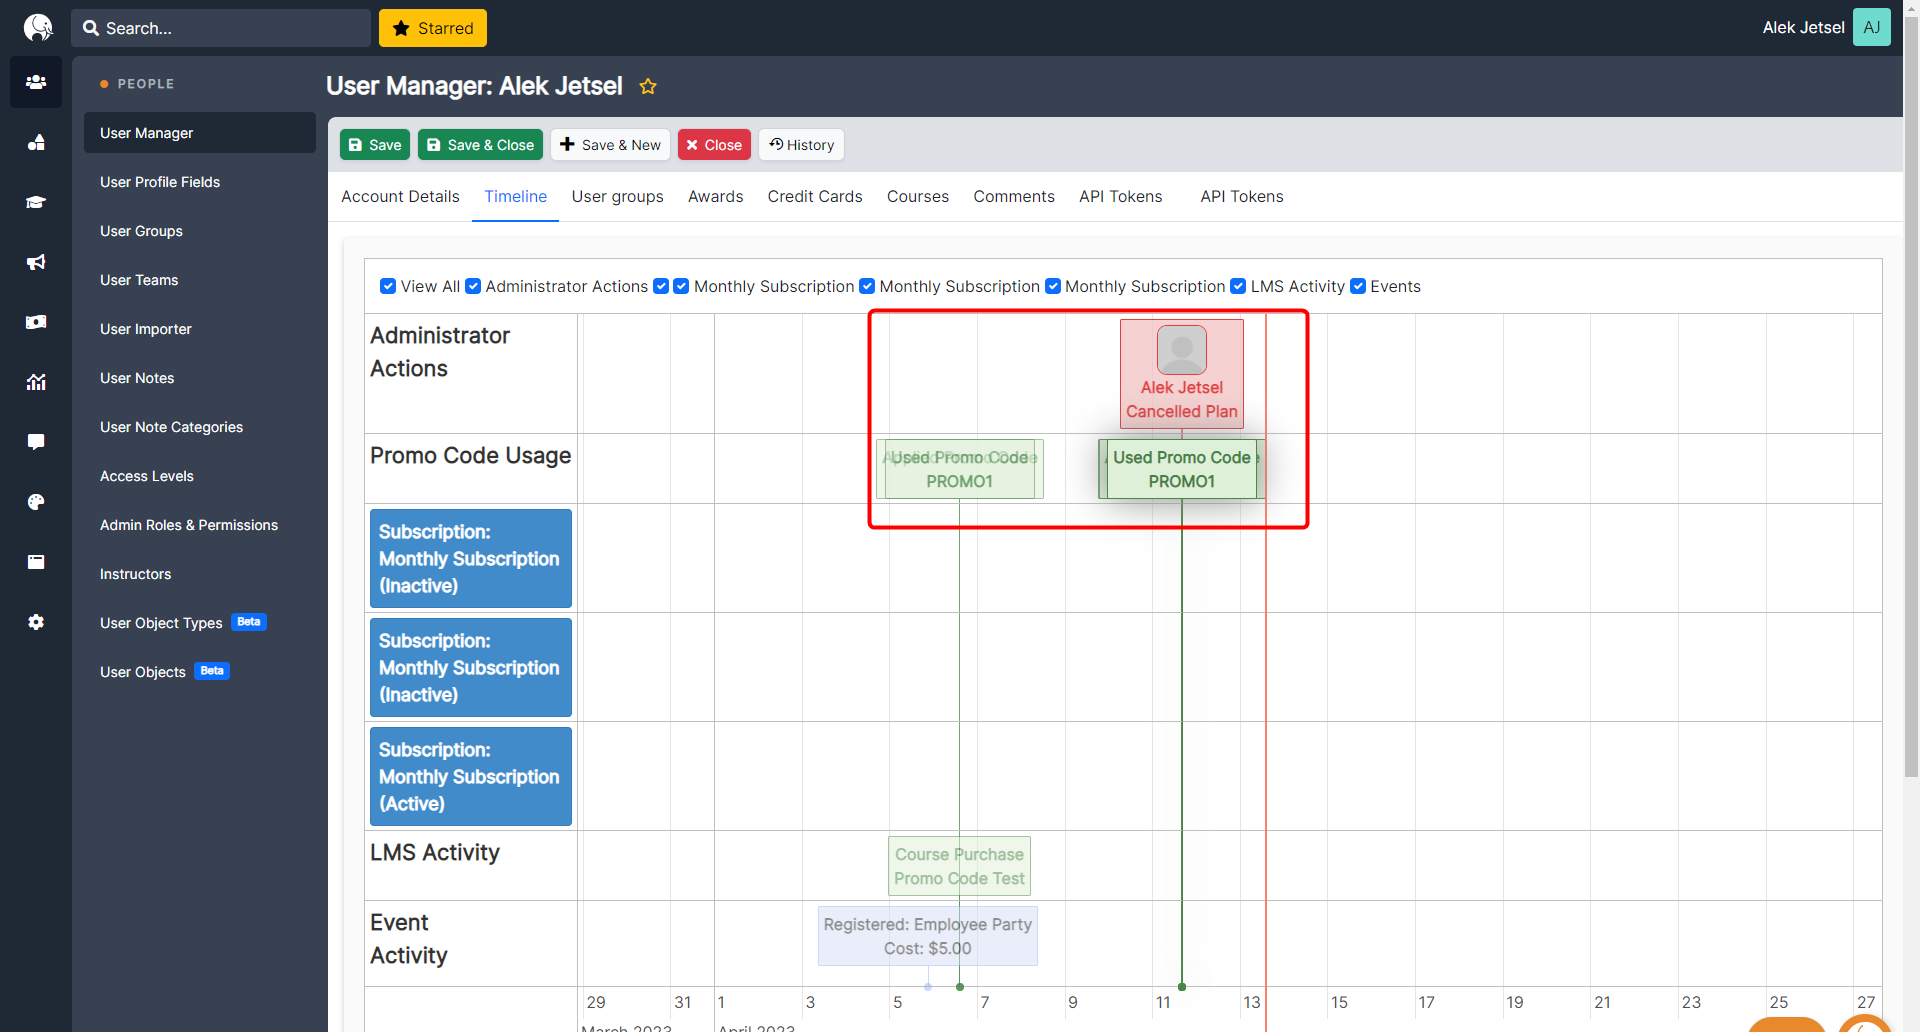The width and height of the screenshot is (1920, 1032).
Task: Toggle the Events filter checkbox
Action: [1358, 287]
